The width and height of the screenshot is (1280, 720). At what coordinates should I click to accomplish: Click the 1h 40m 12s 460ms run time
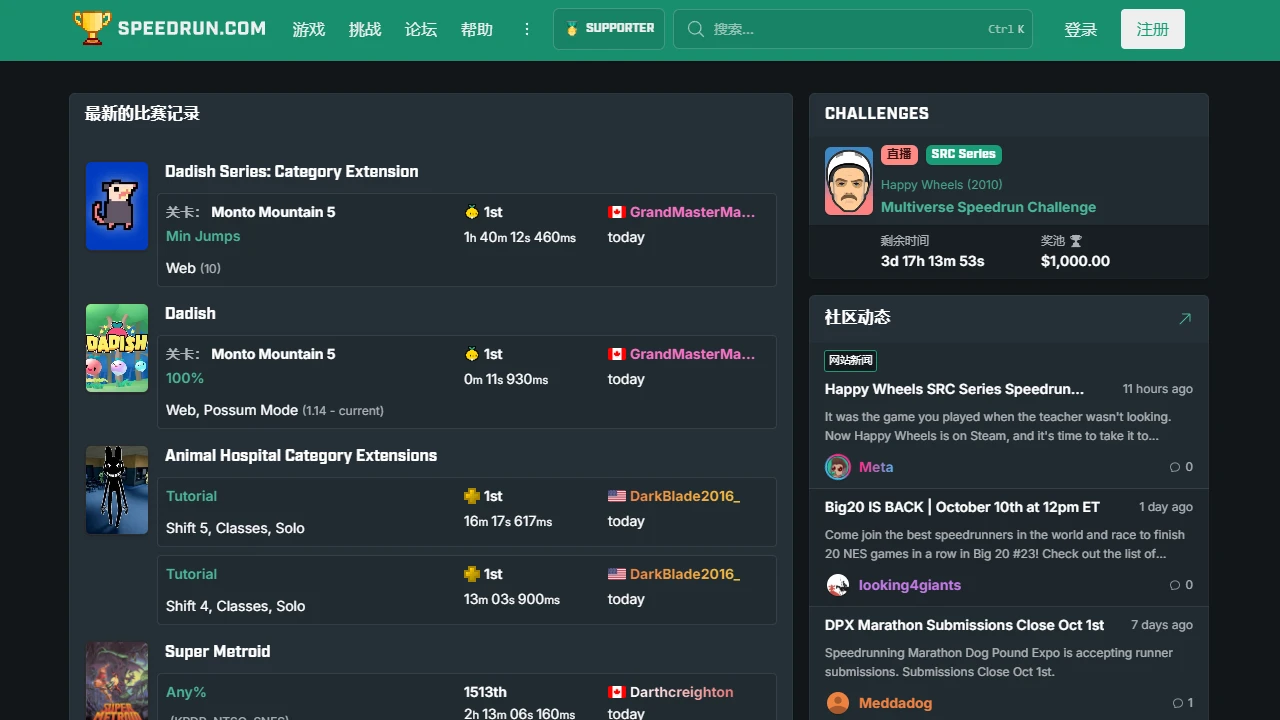[x=520, y=238]
